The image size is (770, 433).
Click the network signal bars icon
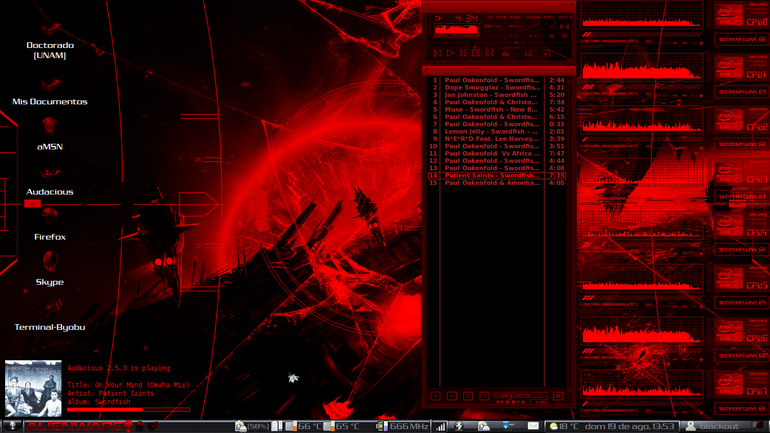(440, 426)
